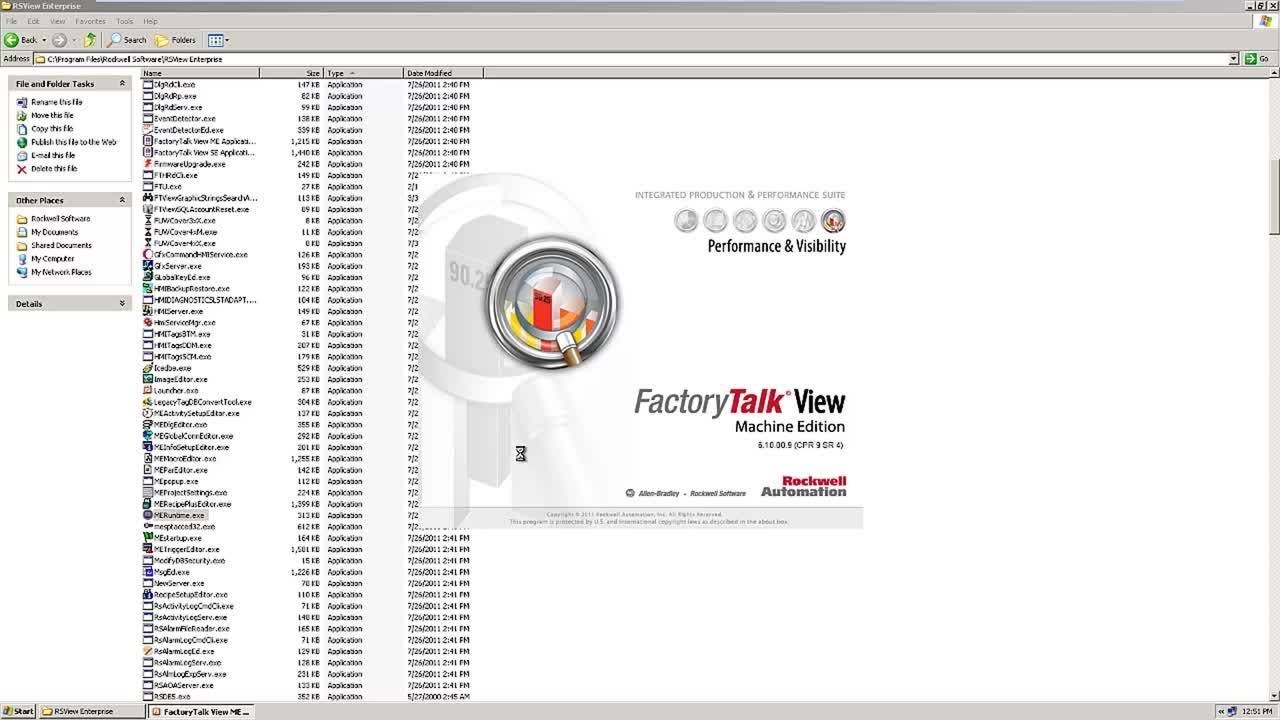Open My Network Places link

point(61,272)
